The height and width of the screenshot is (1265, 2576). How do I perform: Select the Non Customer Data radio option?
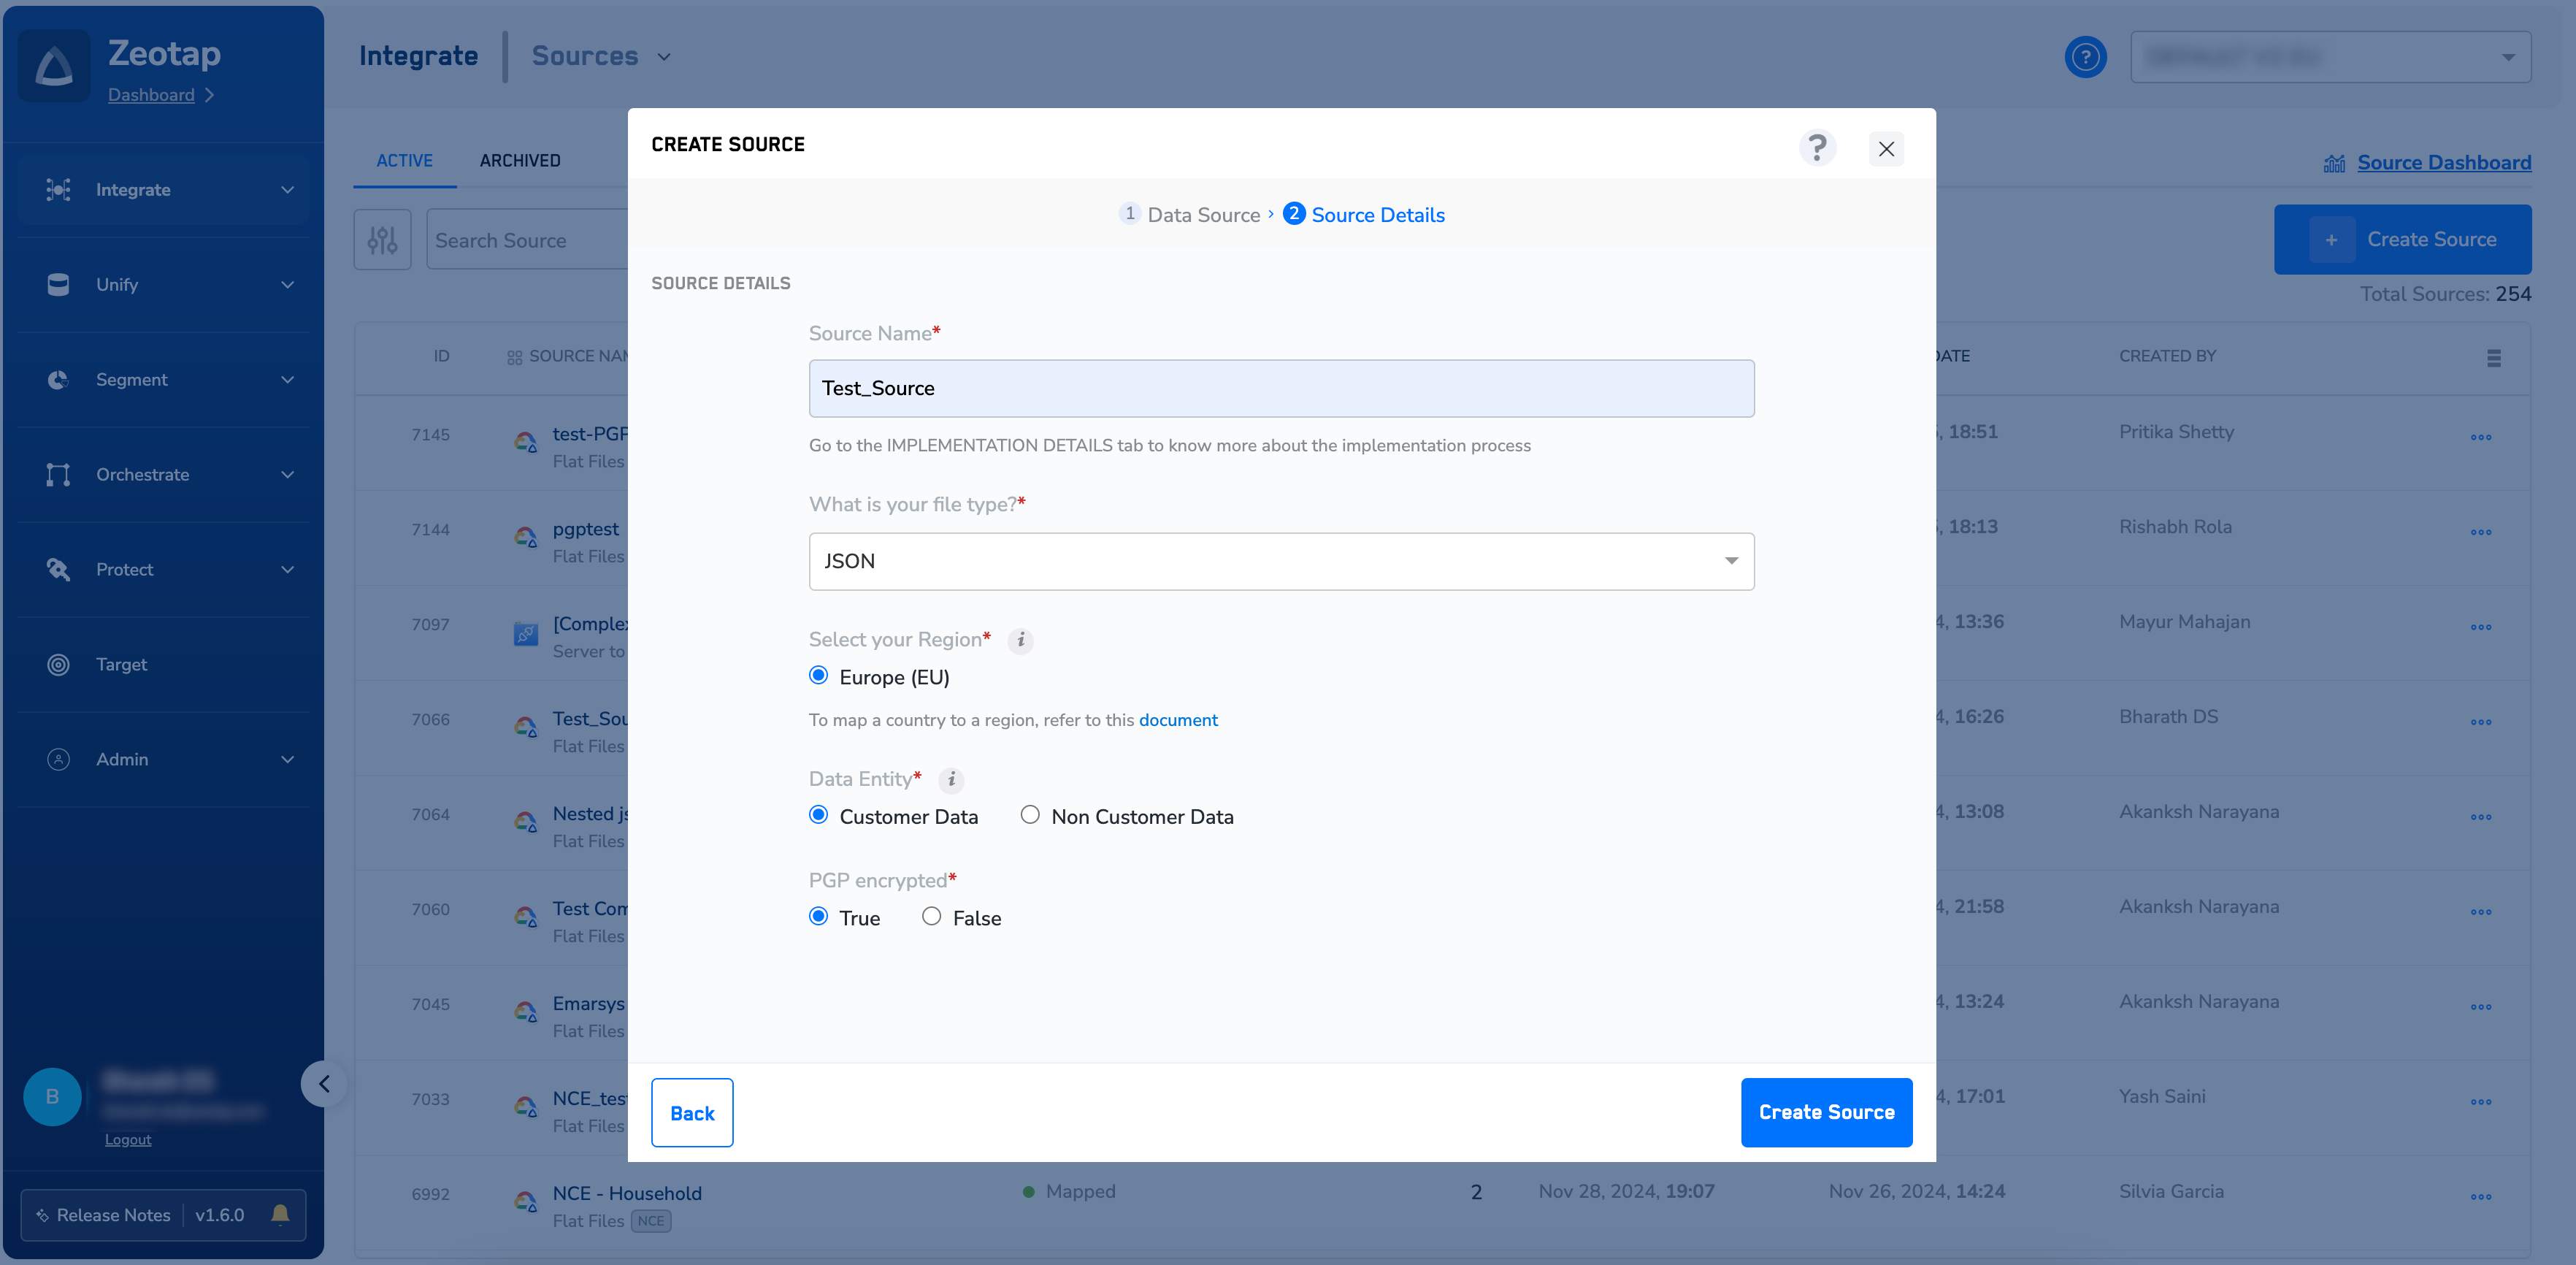tap(1030, 815)
